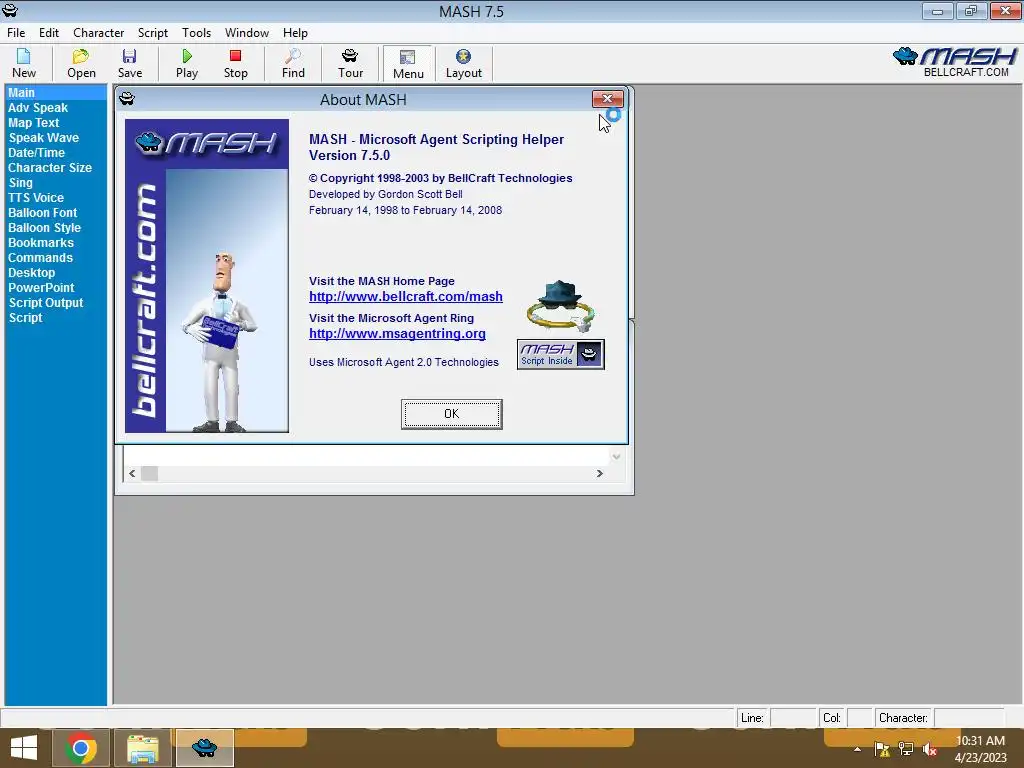
Task: Select Desktop in the sidebar
Action: pyautogui.click(x=56, y=273)
